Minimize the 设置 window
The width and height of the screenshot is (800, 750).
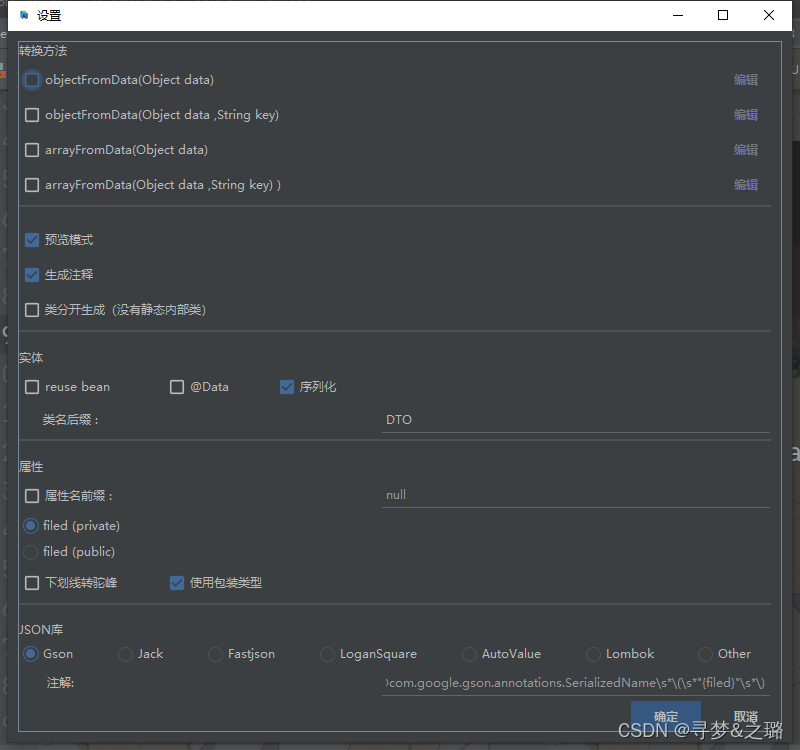pyautogui.click(x=678, y=15)
